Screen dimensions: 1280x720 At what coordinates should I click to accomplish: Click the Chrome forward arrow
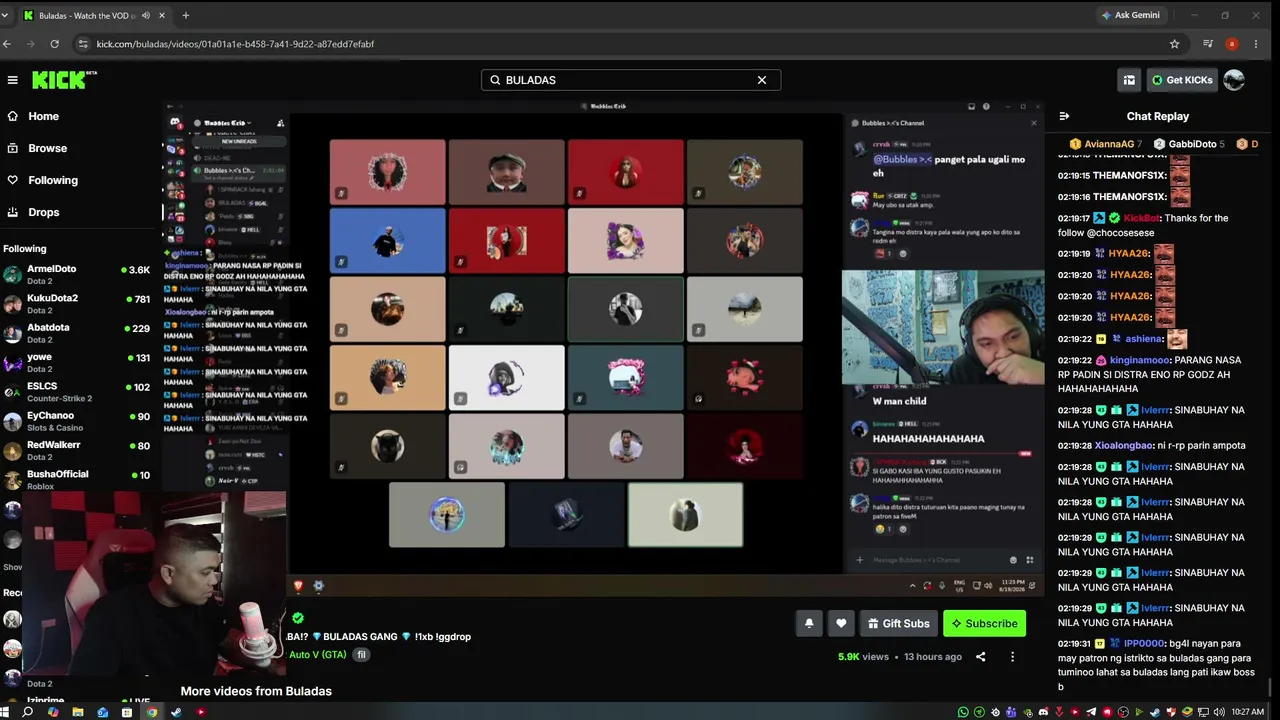30,44
